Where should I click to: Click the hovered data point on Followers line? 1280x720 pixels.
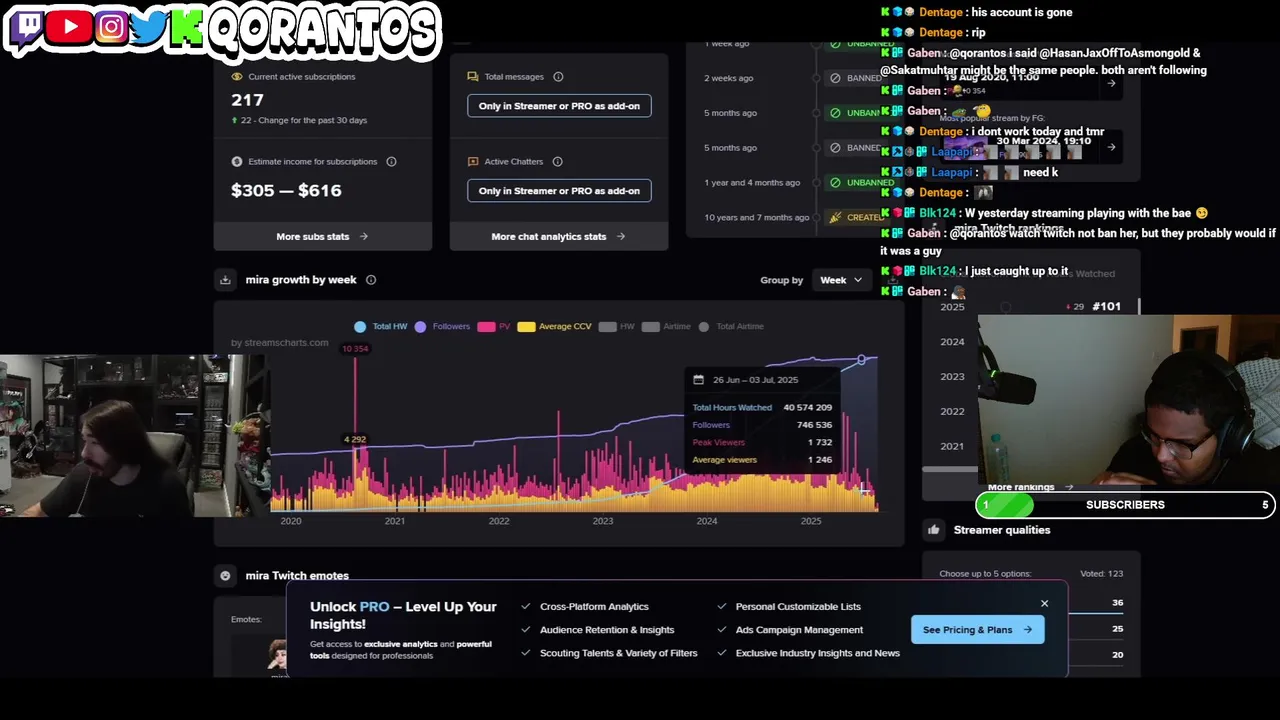(861, 360)
